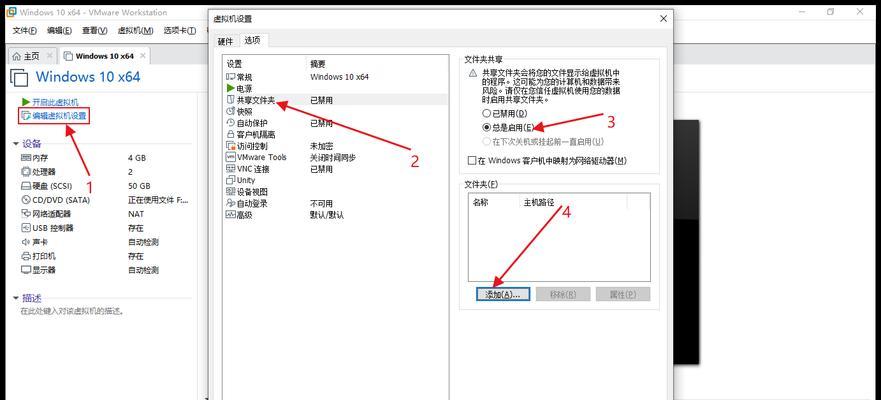
Task: Select the 设备视图 appliance view row
Action: [335, 192]
